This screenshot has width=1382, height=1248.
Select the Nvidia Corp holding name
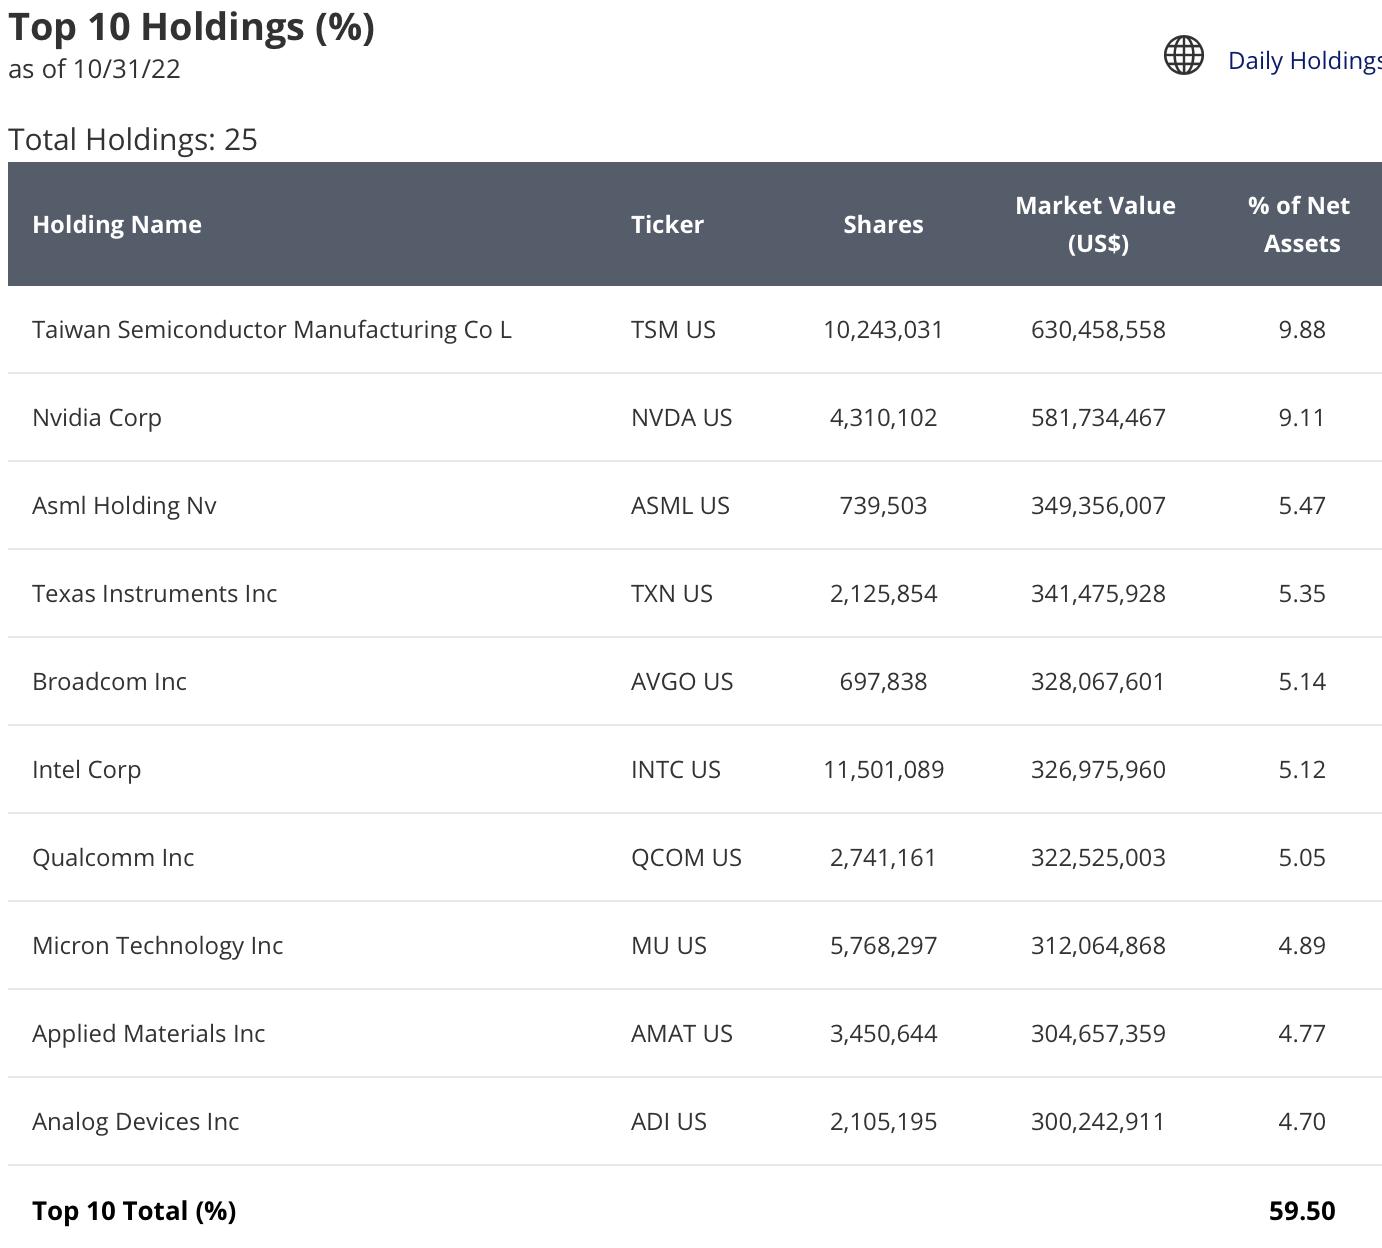tap(97, 418)
